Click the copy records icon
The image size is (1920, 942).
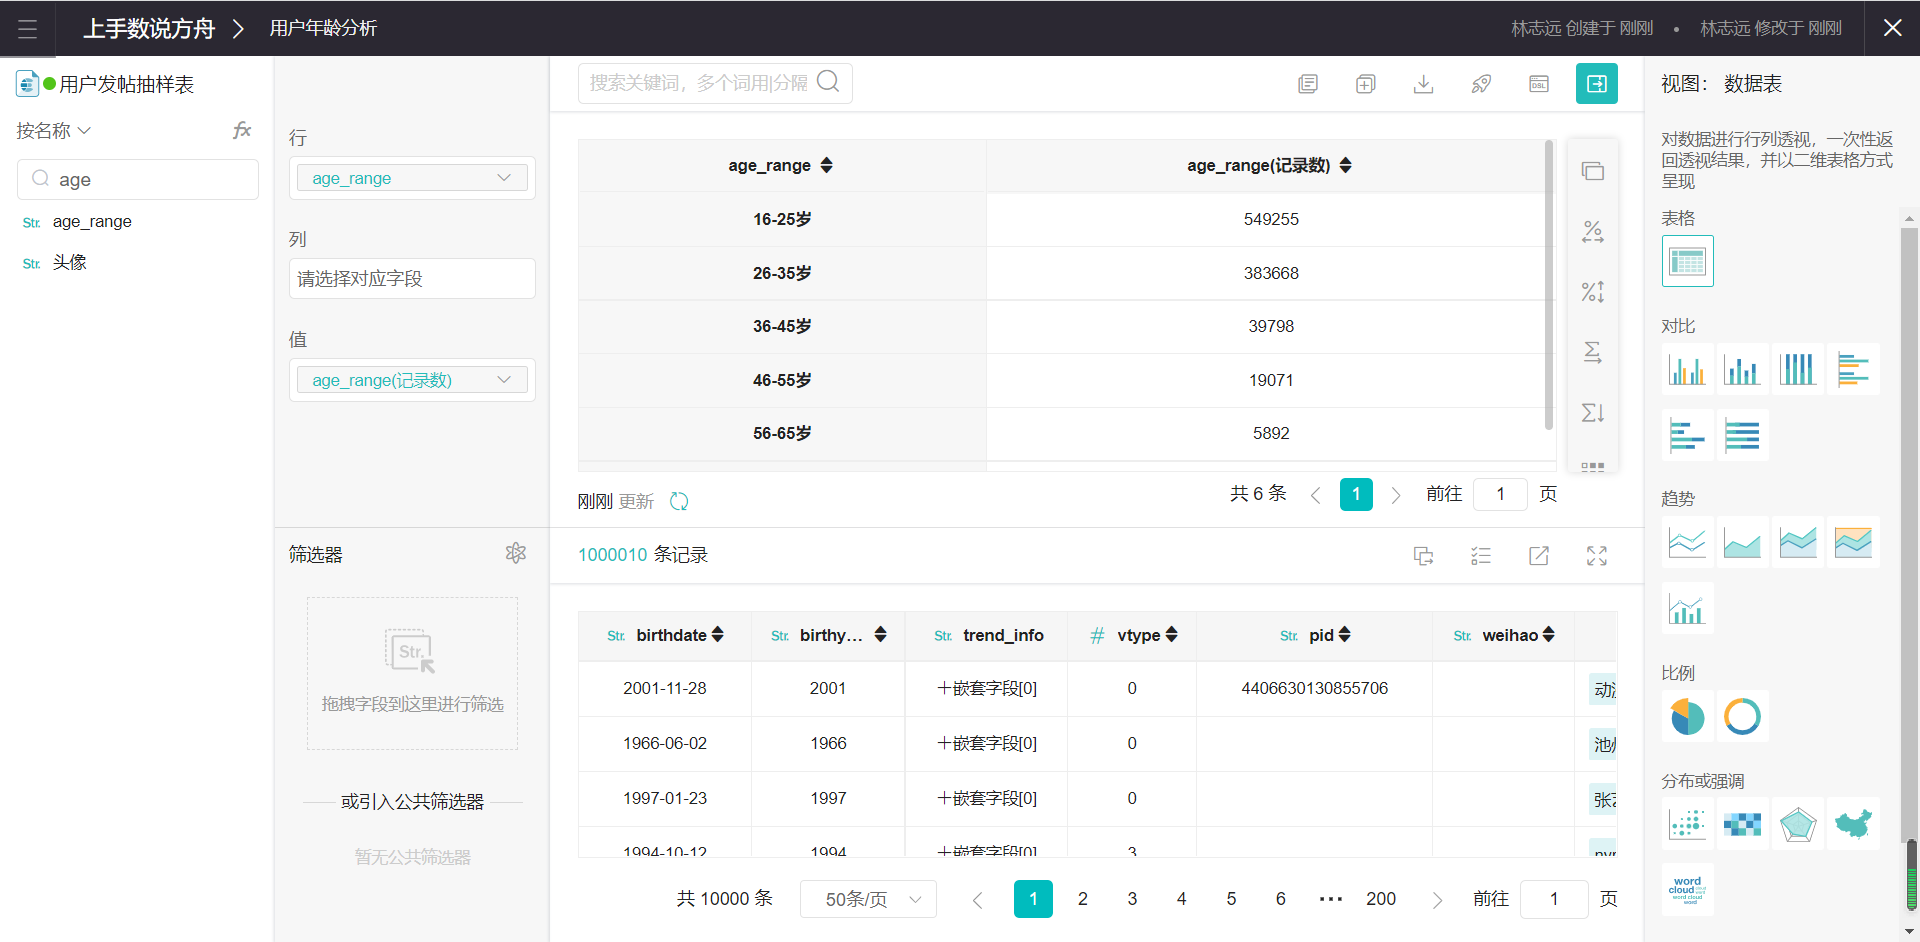(1424, 556)
